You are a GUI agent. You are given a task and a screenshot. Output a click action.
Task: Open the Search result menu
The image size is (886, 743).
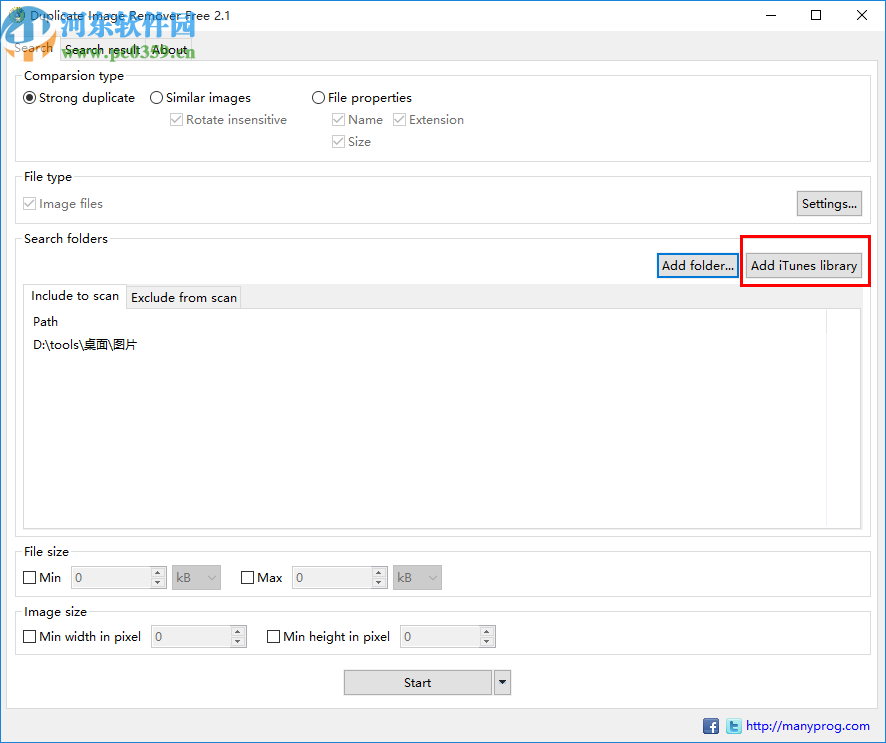click(101, 49)
